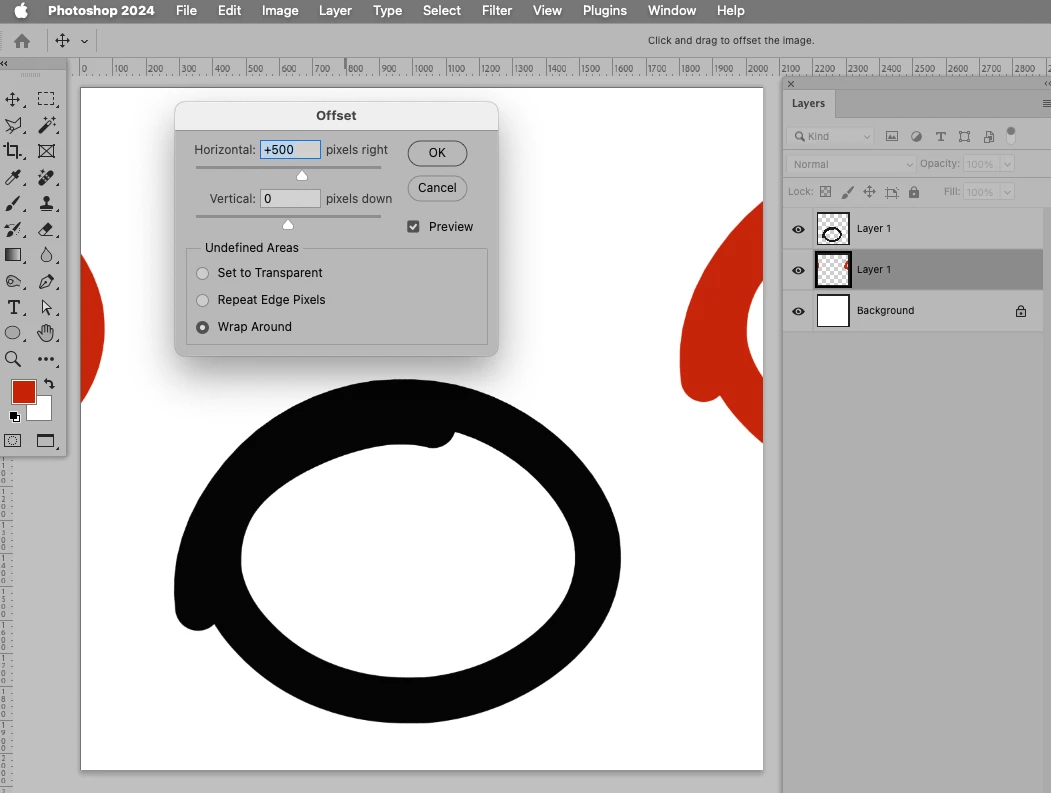Open the Image menu
The image size is (1051, 793).
coord(280,11)
